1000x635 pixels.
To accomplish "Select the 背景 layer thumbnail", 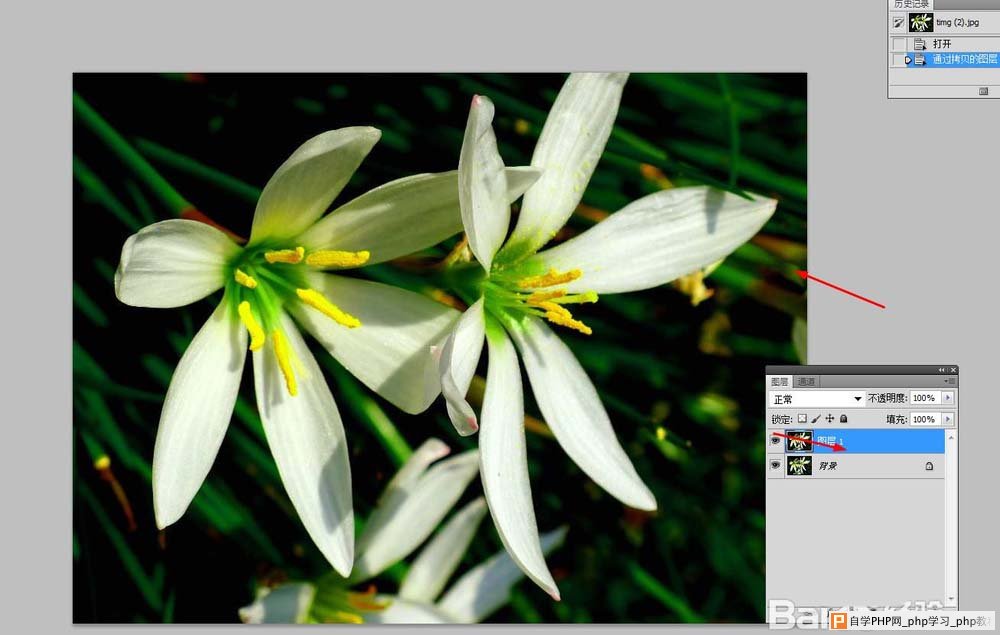I will (799, 466).
